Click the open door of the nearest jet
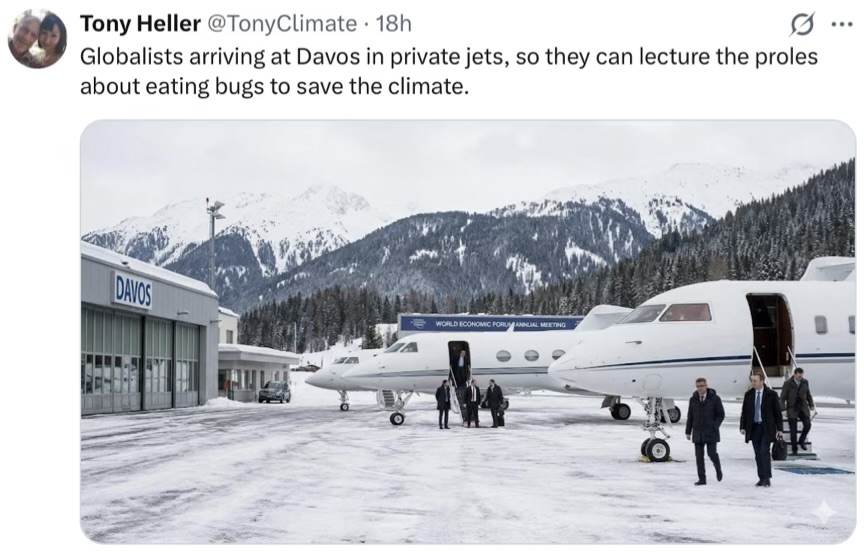This screenshot has height=556, width=864. click(x=768, y=333)
